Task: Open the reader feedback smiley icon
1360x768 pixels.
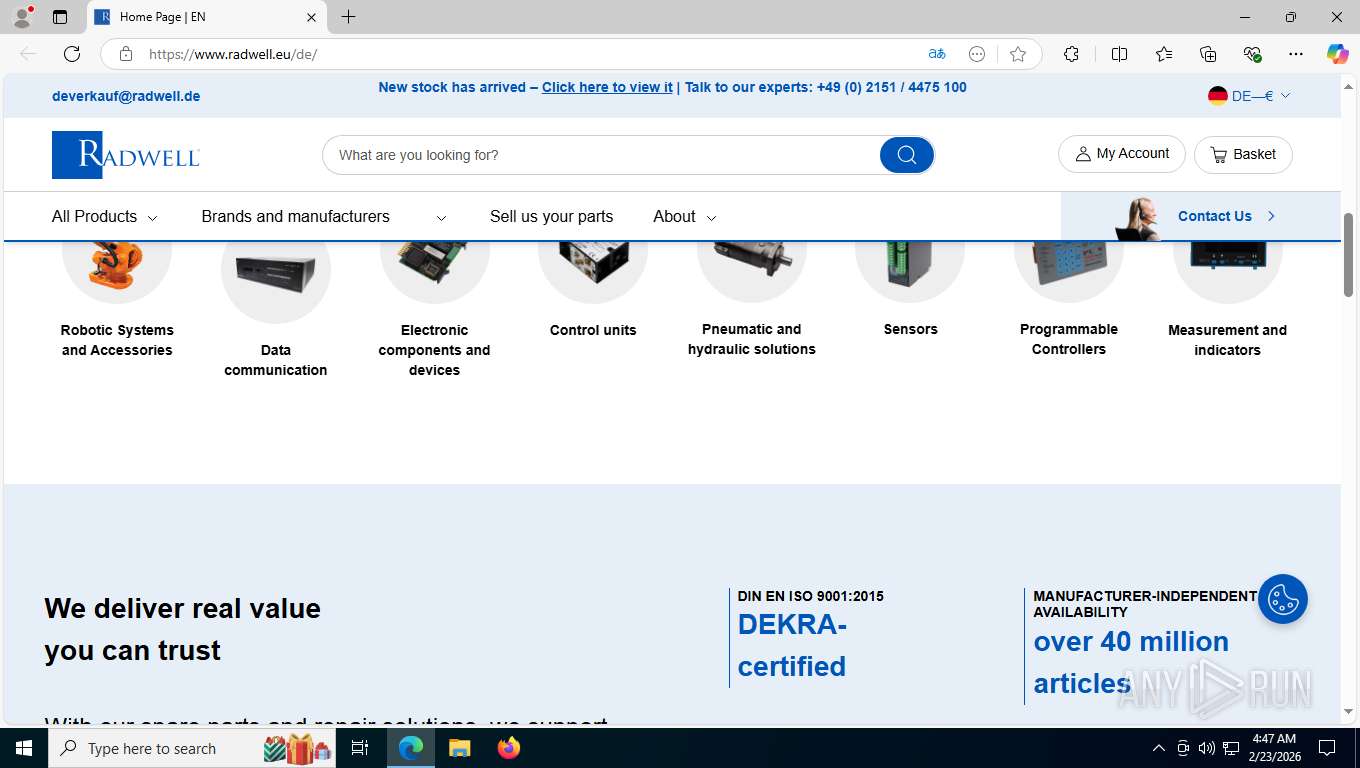Action: click(x=977, y=54)
